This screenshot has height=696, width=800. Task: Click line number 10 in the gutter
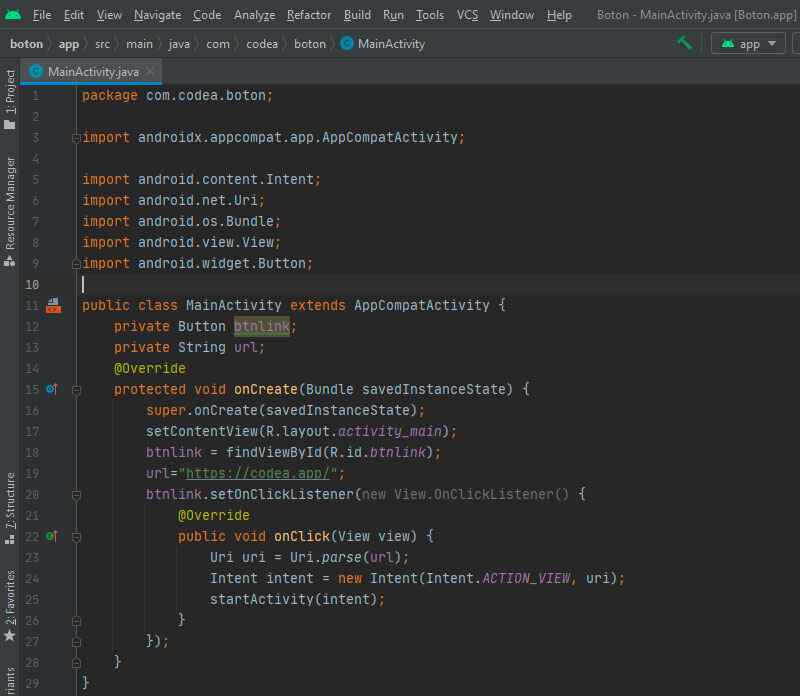click(x=33, y=284)
